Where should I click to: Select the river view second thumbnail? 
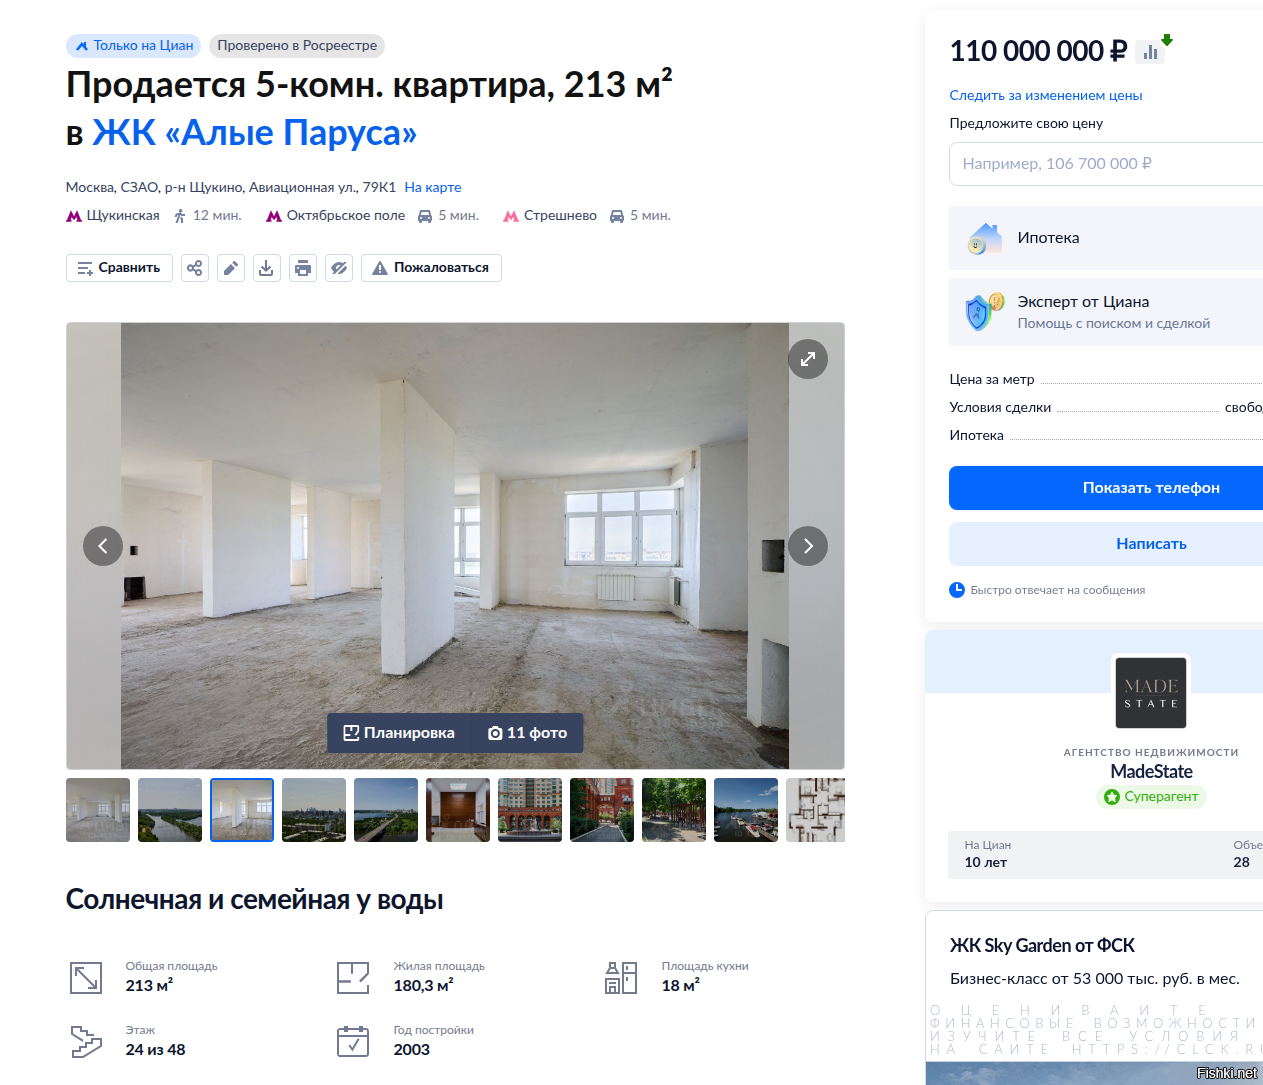(x=170, y=810)
